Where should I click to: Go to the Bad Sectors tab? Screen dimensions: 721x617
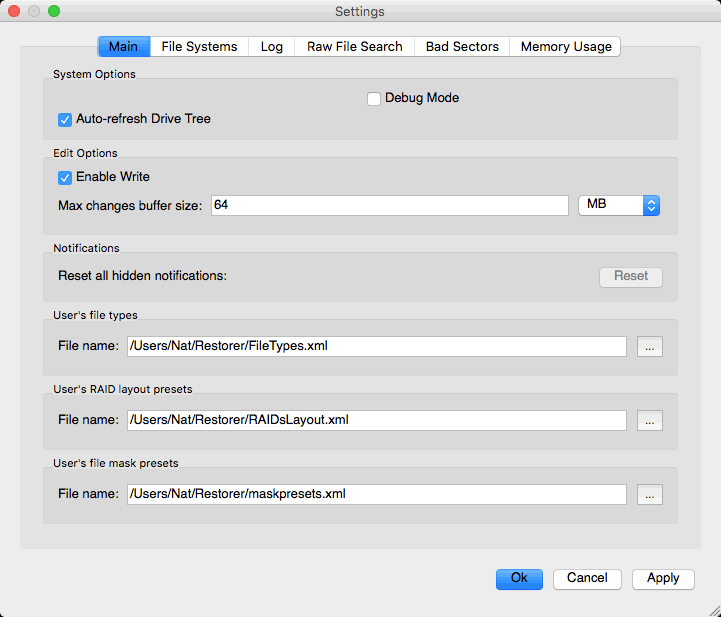click(462, 47)
